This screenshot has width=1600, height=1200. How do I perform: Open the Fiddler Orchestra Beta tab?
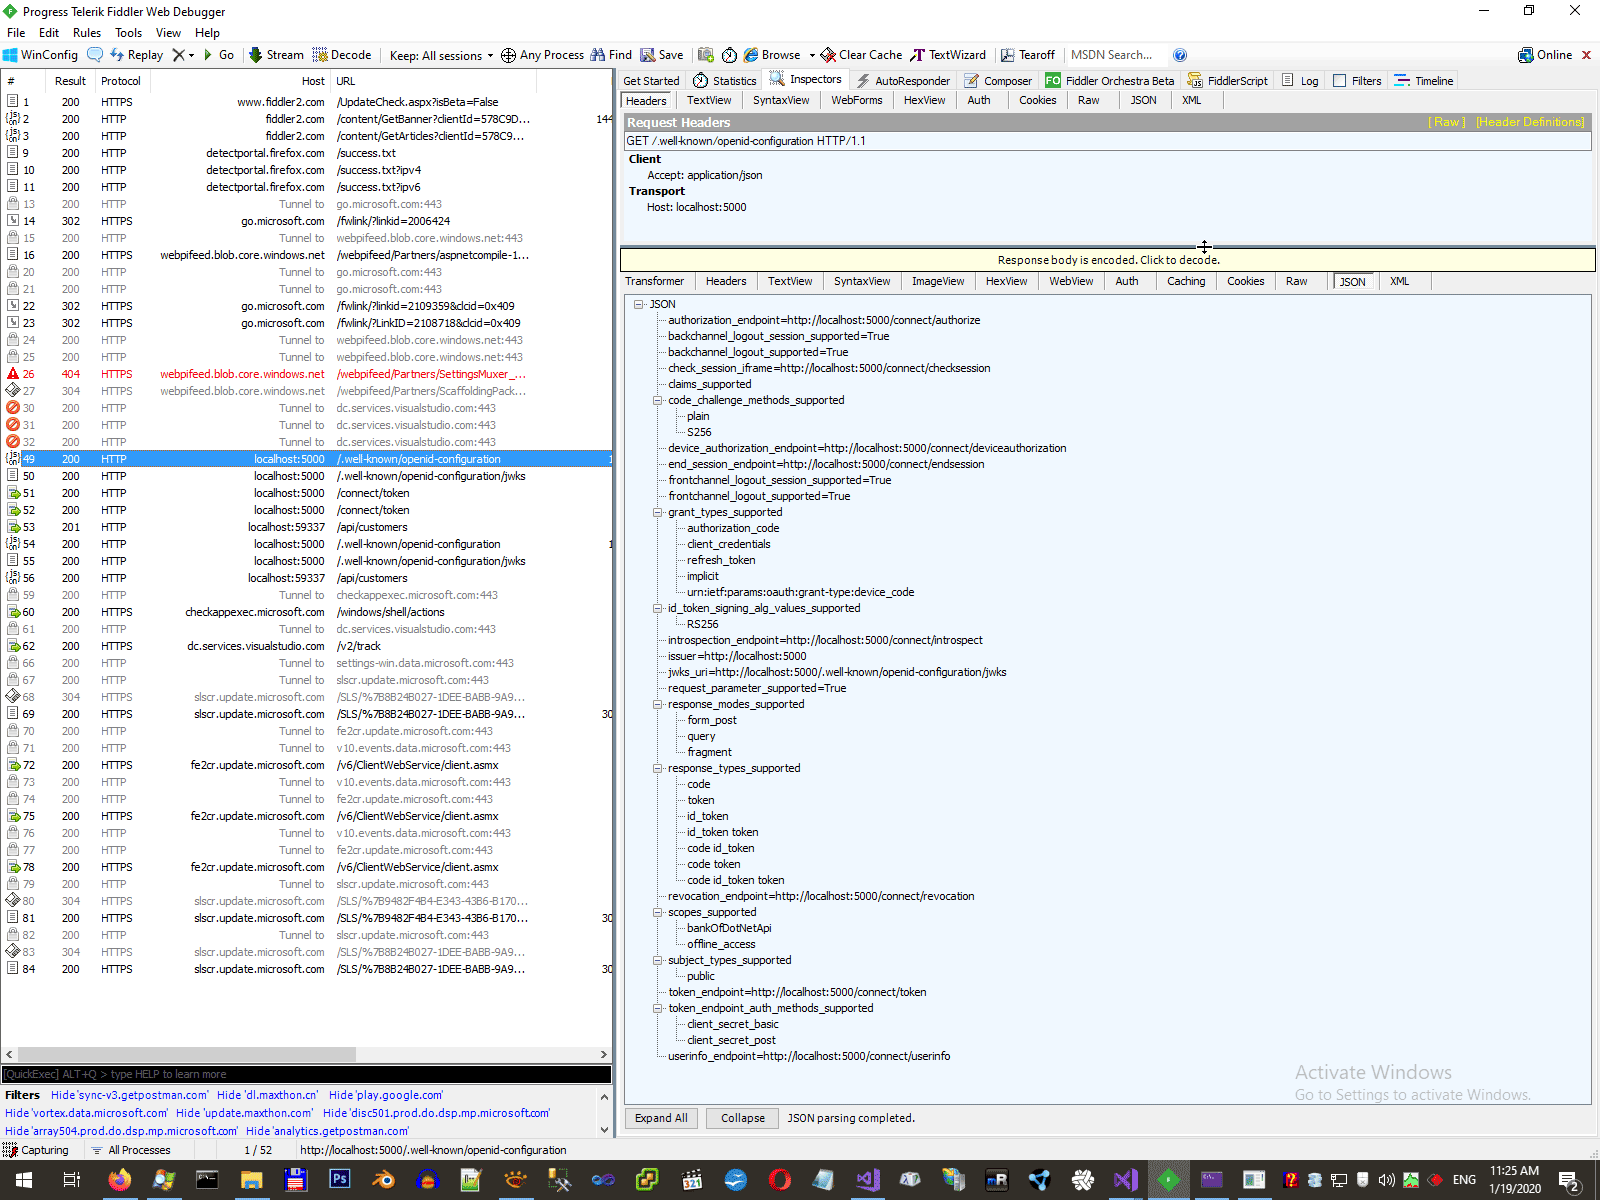[1110, 81]
